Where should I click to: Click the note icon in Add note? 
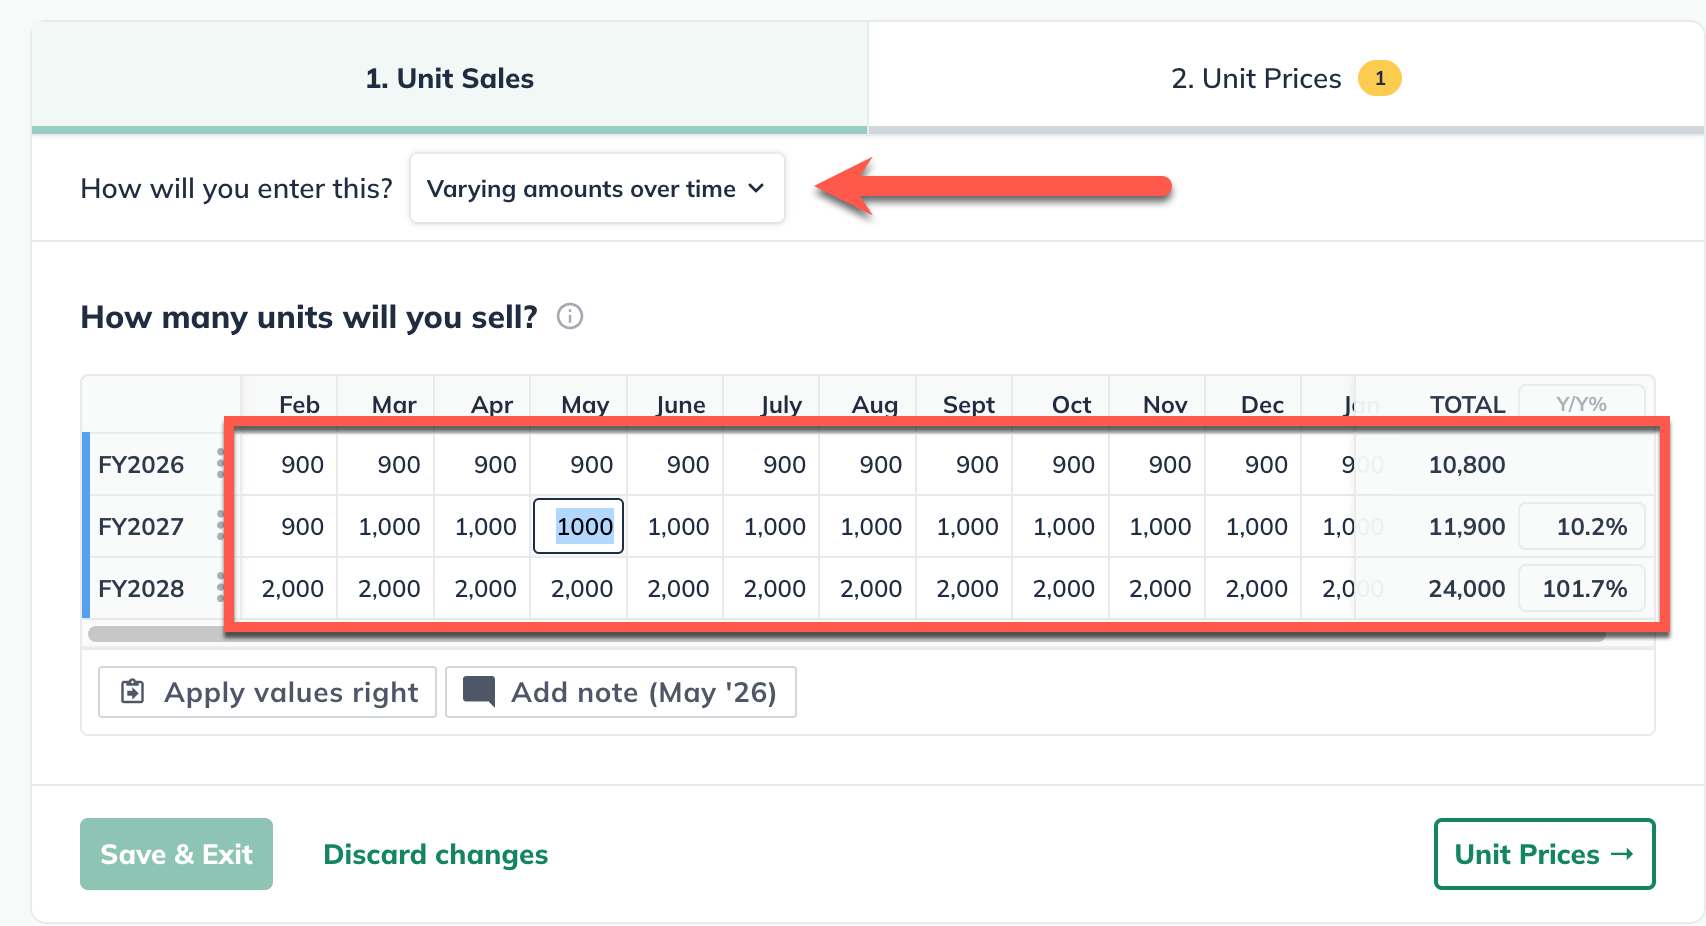click(x=479, y=692)
